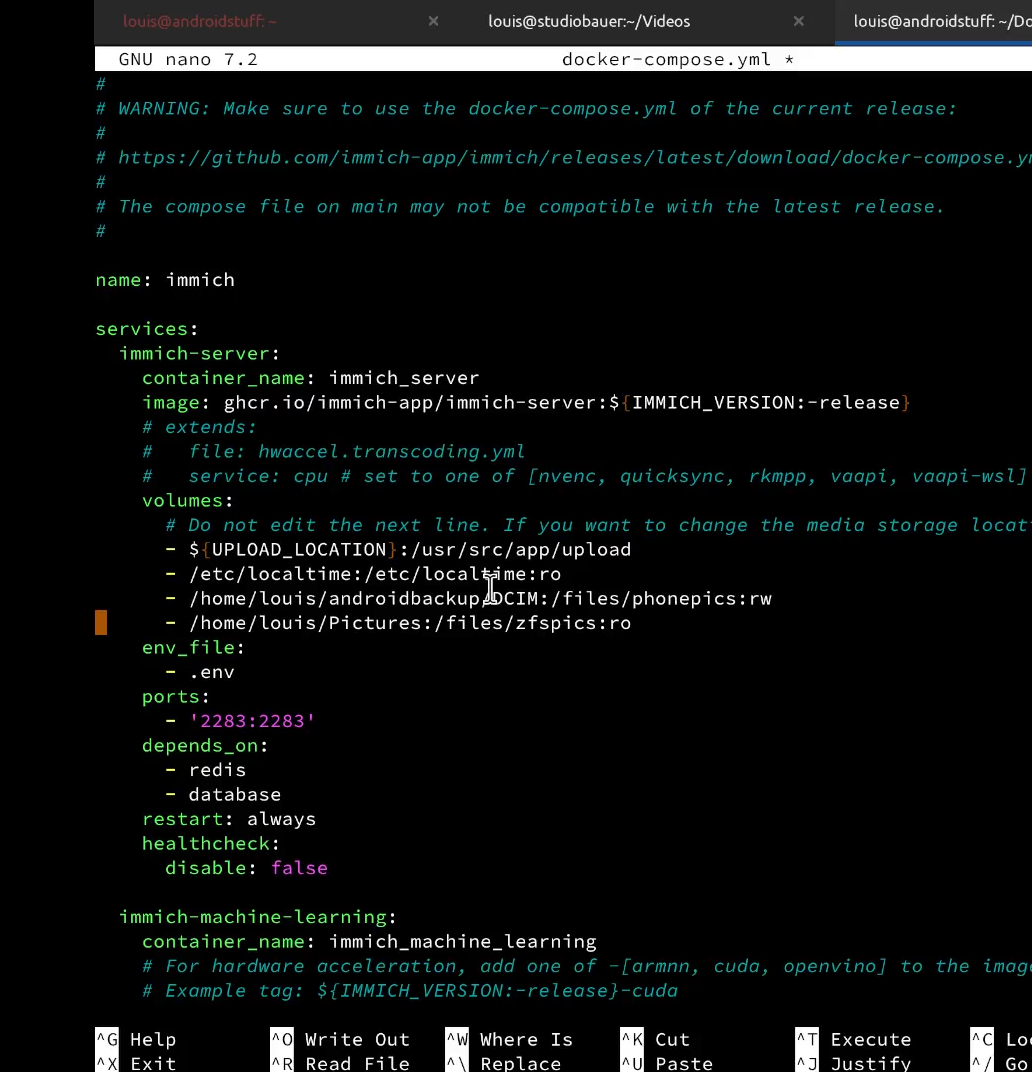Click the 'healthcheck:' key
This screenshot has height=1072, width=1032.
(211, 844)
